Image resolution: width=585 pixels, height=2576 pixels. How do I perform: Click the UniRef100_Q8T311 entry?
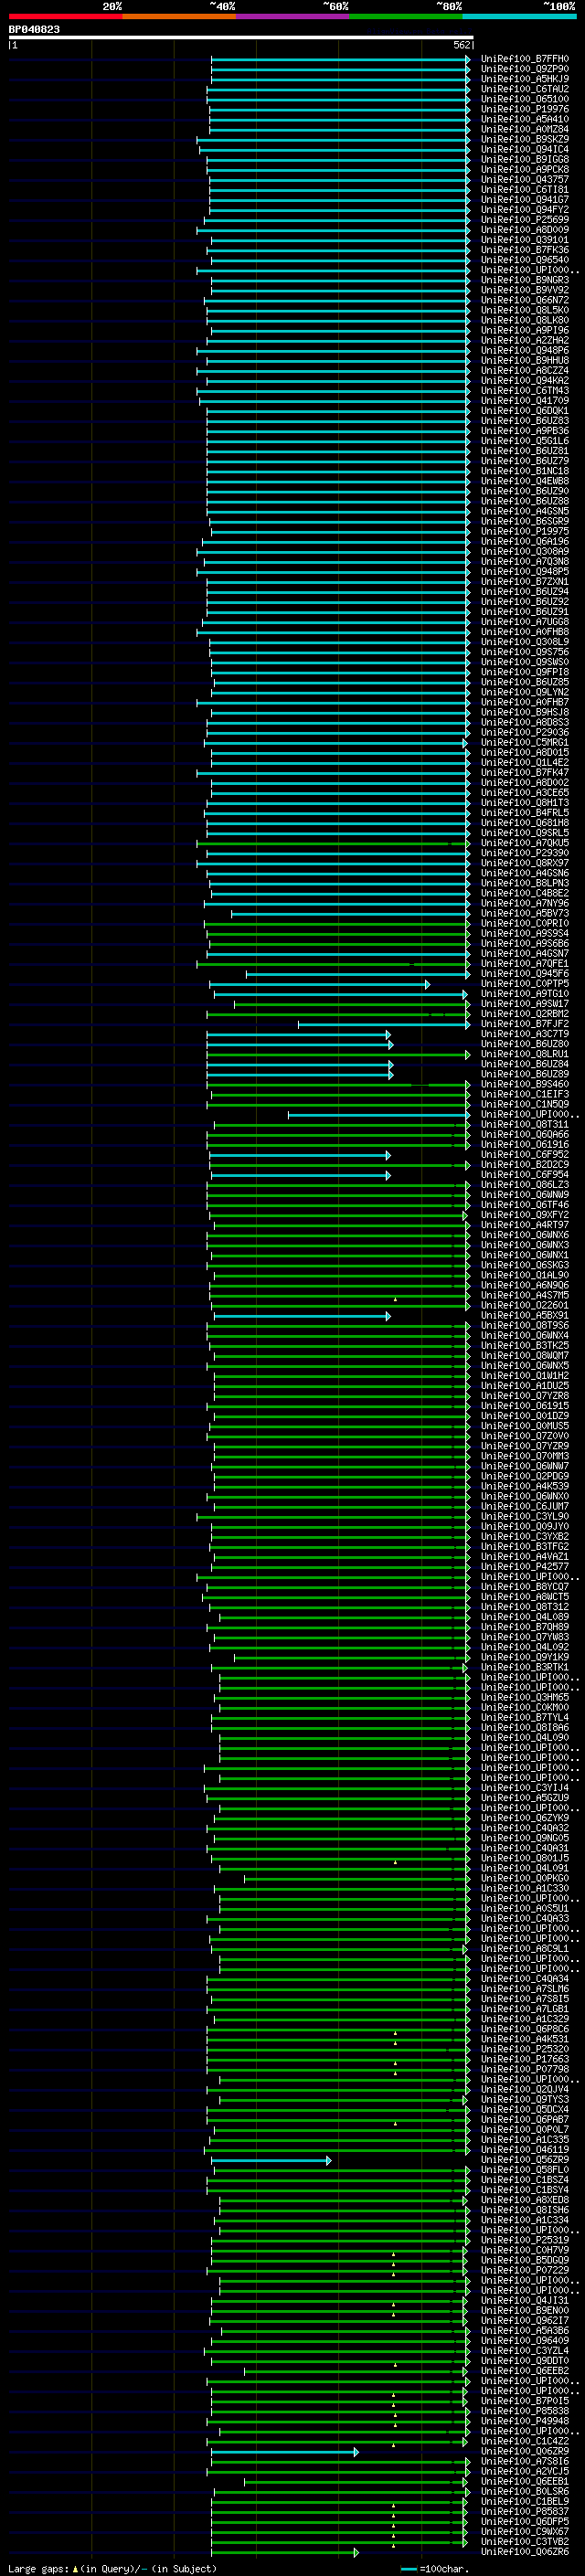[x=525, y=1125]
